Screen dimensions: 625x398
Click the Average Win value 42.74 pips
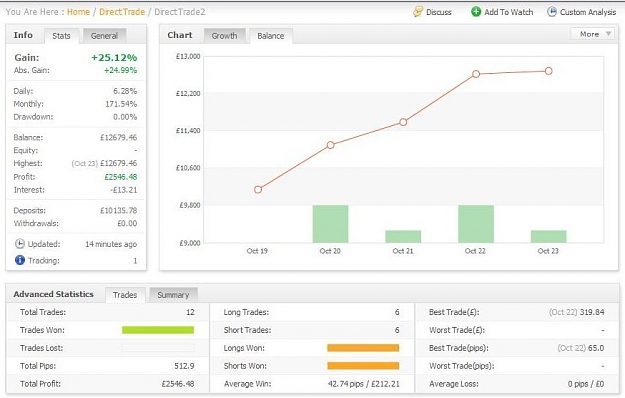tap(346, 384)
